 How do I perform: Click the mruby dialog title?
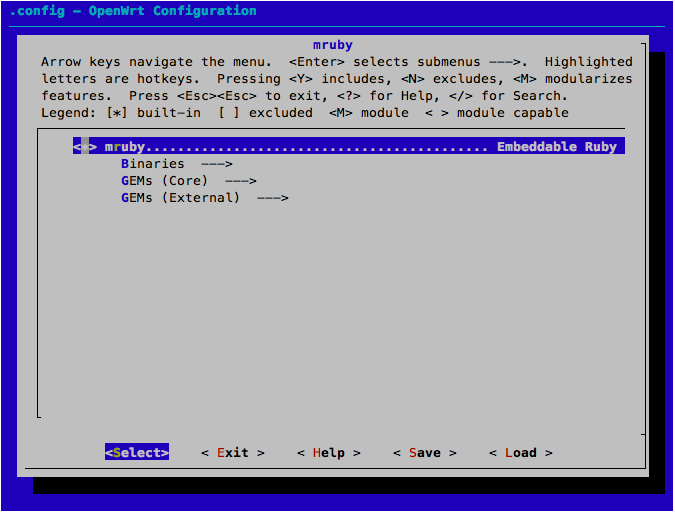pos(333,45)
